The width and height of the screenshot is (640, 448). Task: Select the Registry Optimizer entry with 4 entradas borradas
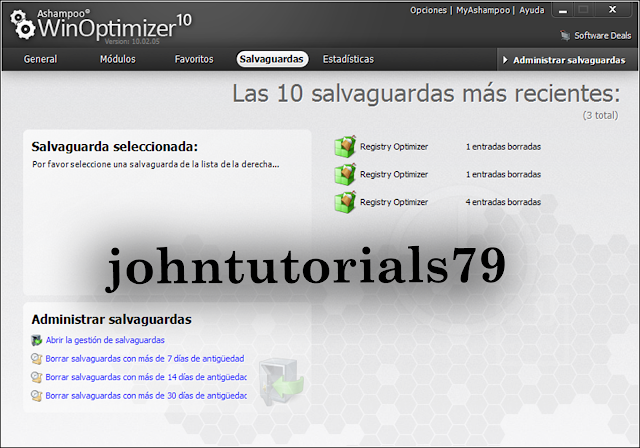coord(438,202)
